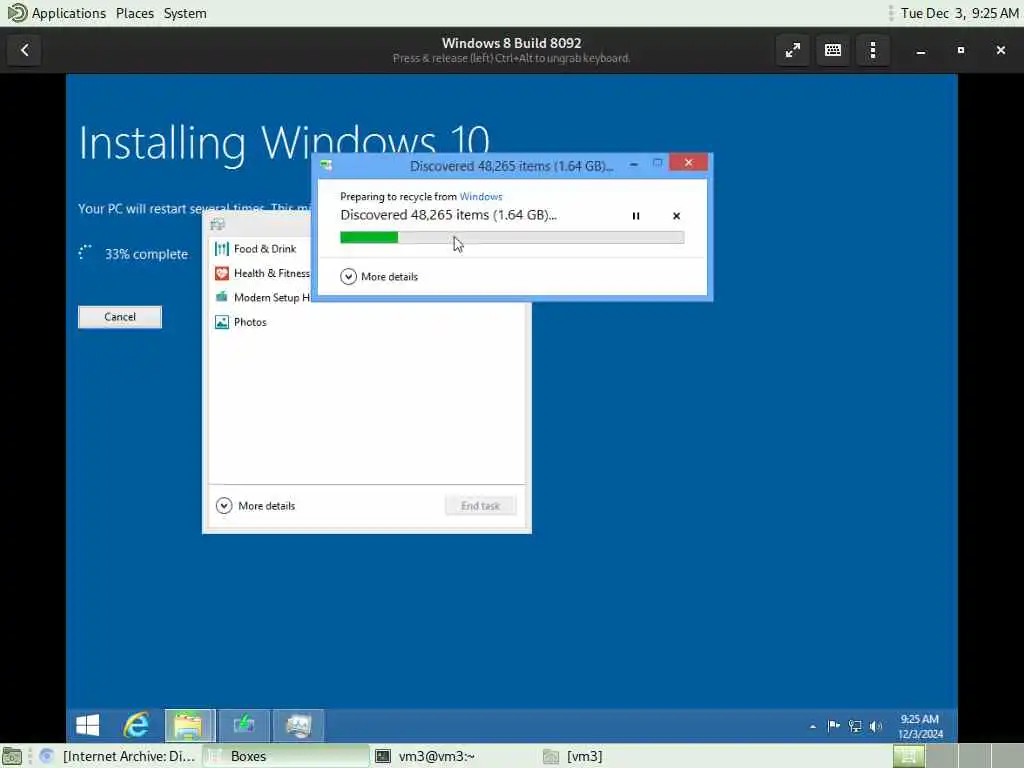Select Modern Setup Host task
This screenshot has width=1024, height=768.
click(261, 297)
